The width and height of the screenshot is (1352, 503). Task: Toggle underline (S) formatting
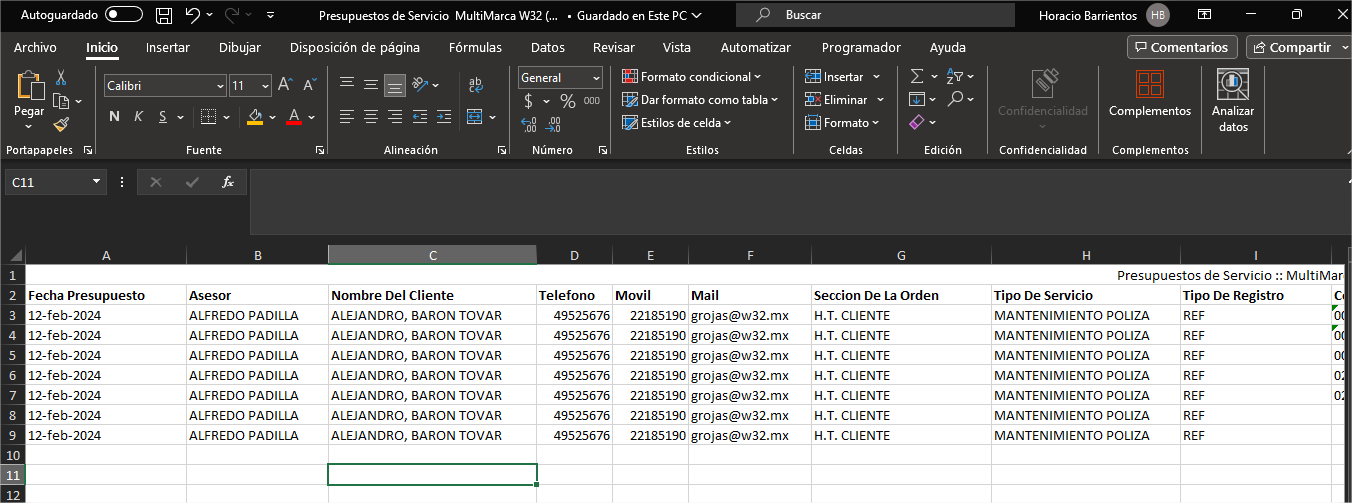point(162,116)
